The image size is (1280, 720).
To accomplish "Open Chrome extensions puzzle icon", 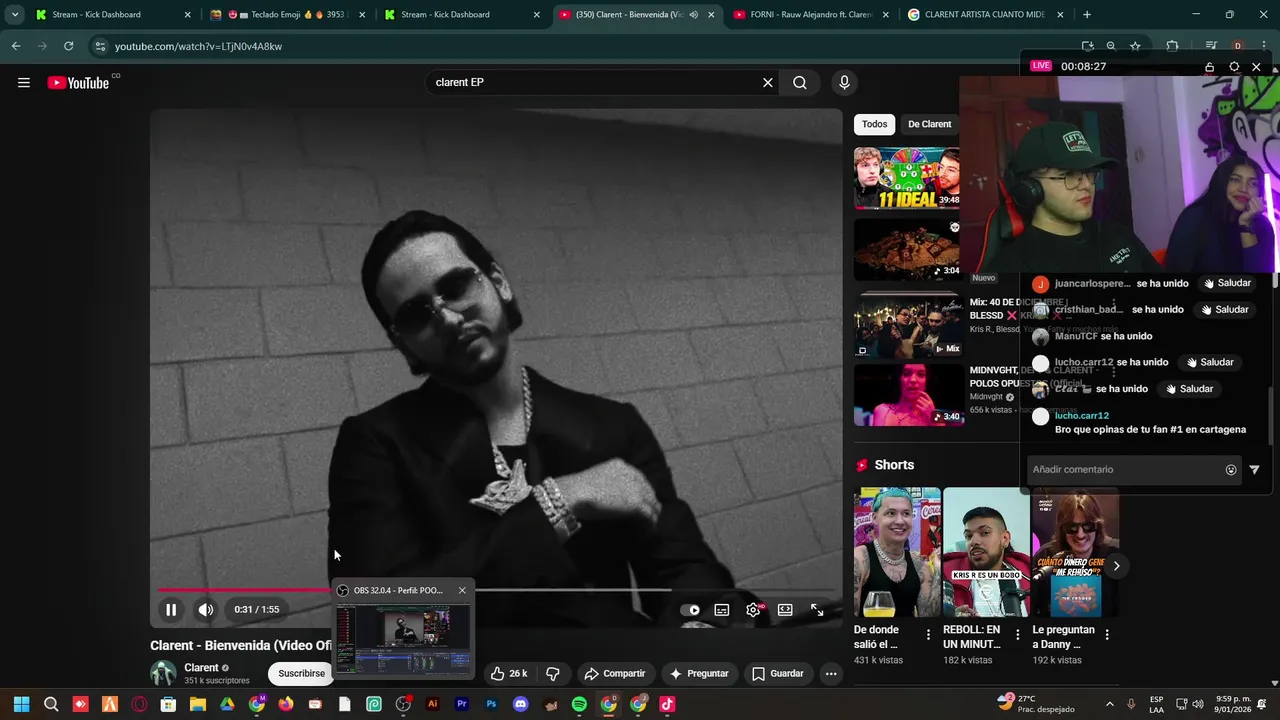I will pyautogui.click(x=1172, y=46).
